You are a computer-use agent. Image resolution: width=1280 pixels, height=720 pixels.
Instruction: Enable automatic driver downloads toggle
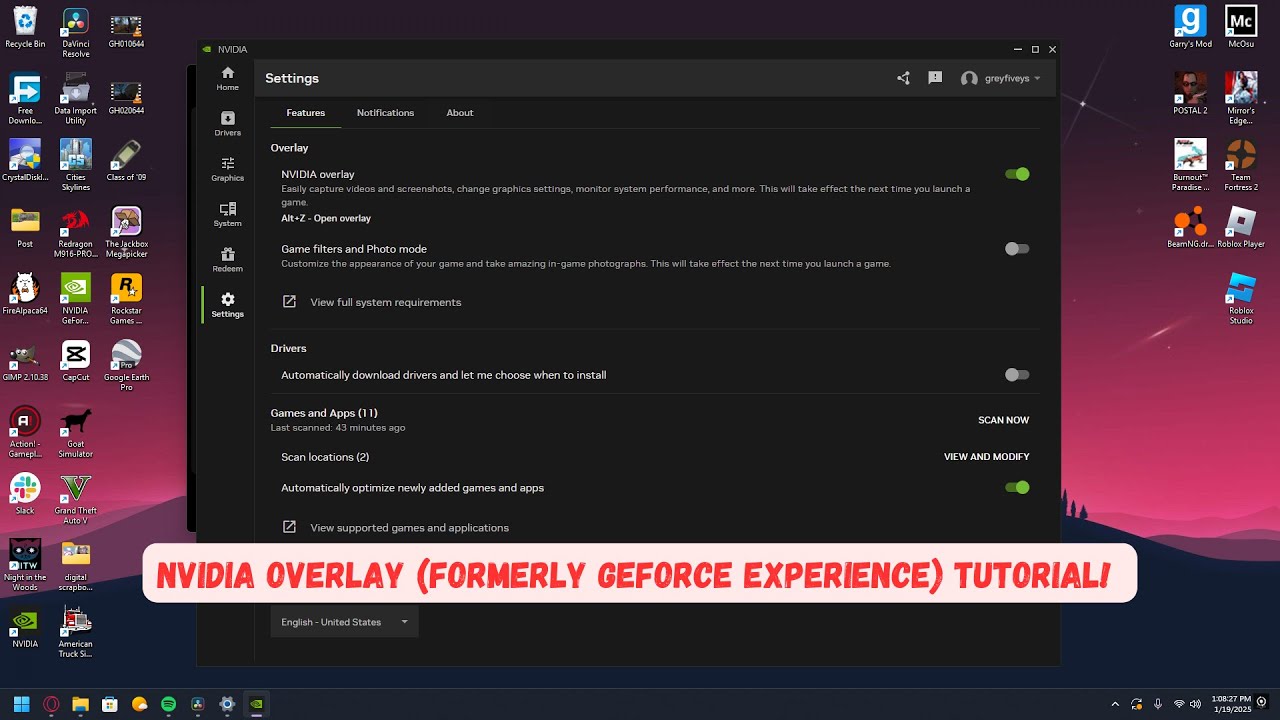pos(1017,375)
